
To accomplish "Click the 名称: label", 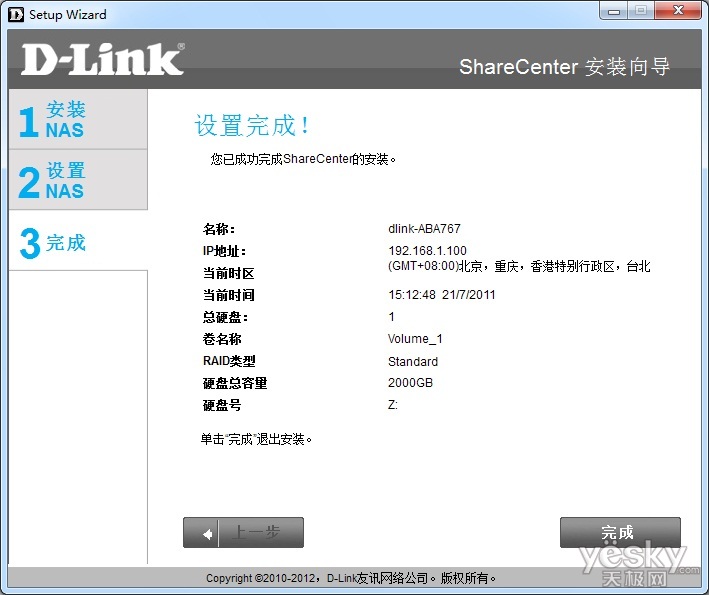I will [219, 229].
